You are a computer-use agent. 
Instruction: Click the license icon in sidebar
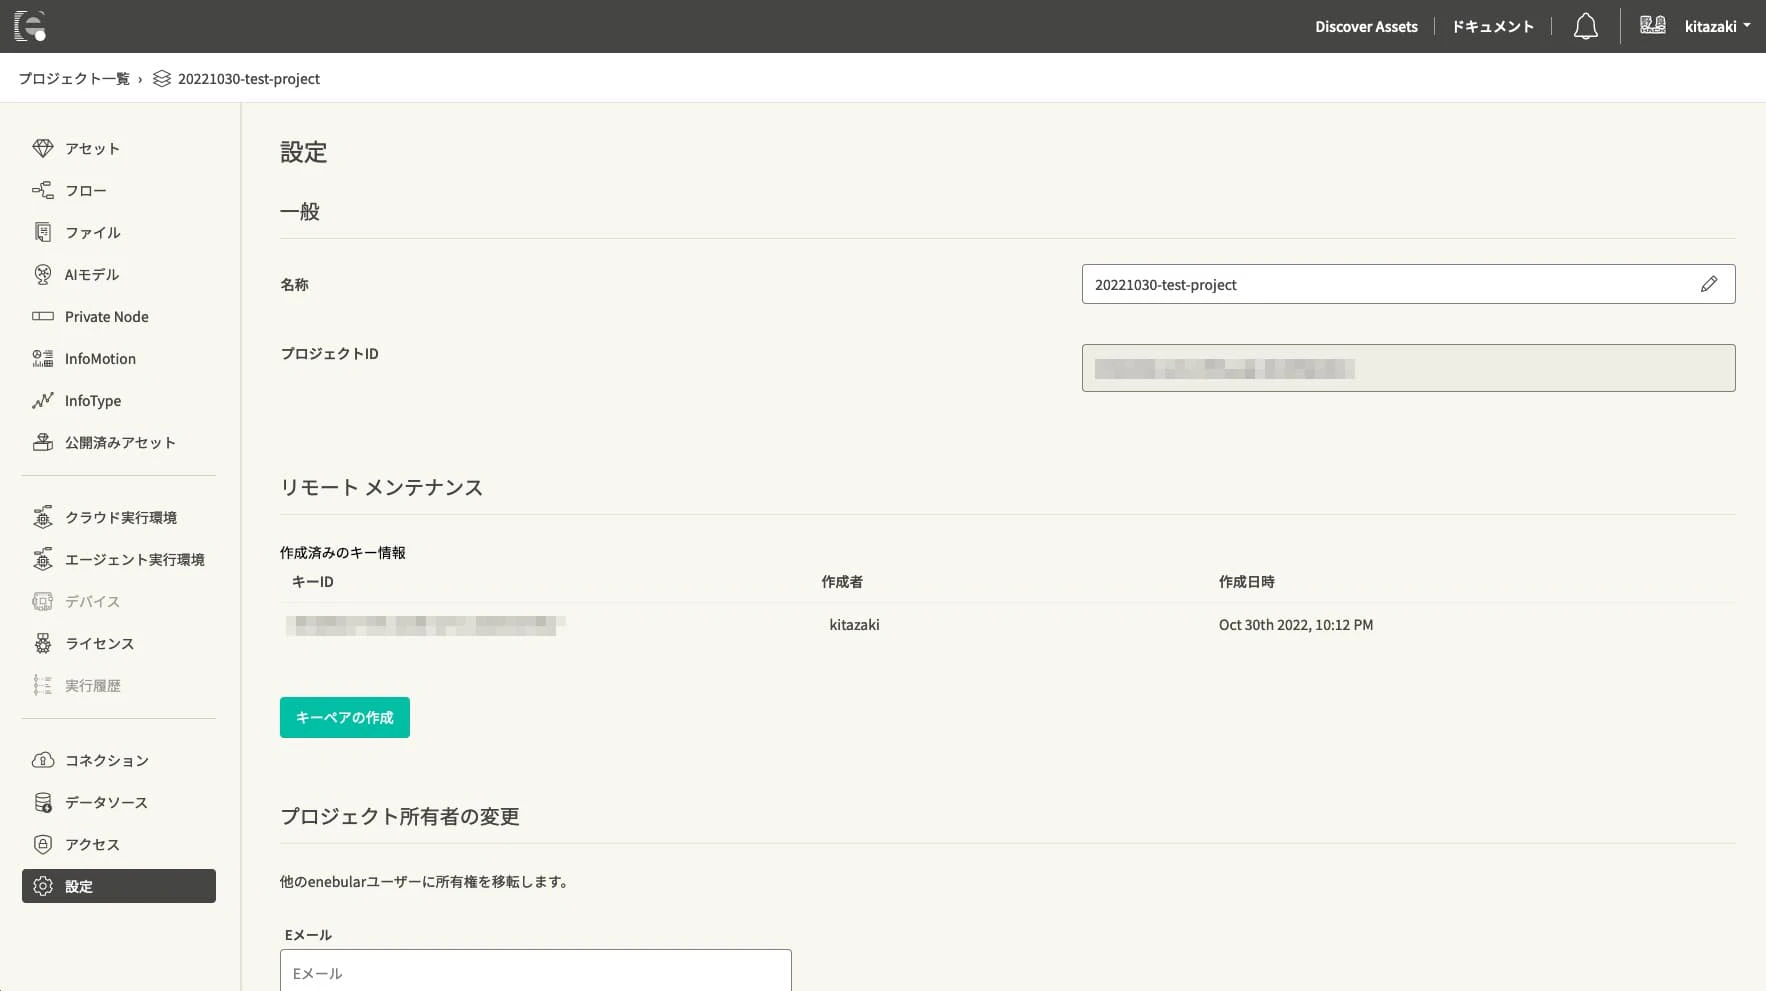click(x=42, y=643)
